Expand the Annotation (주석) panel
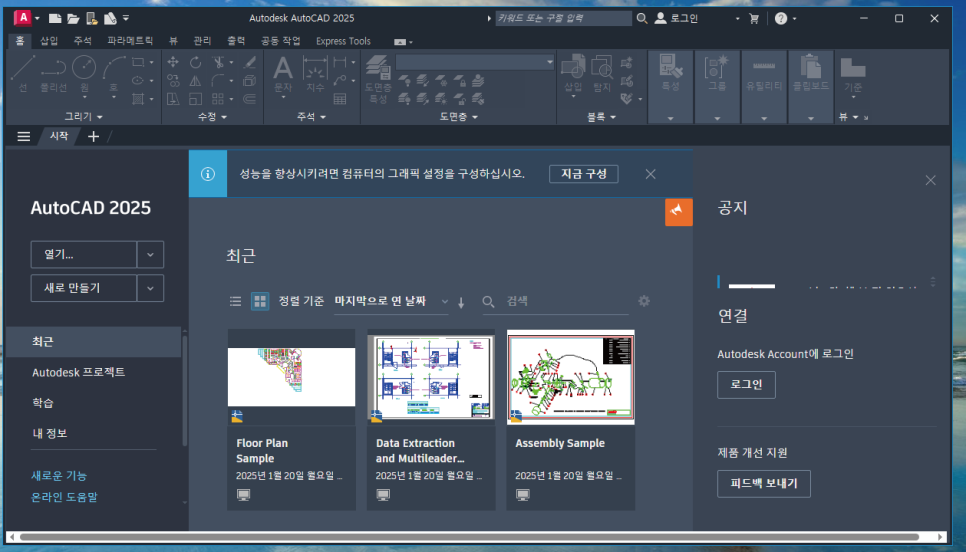Viewport: 966px width, 552px height. tap(311, 116)
